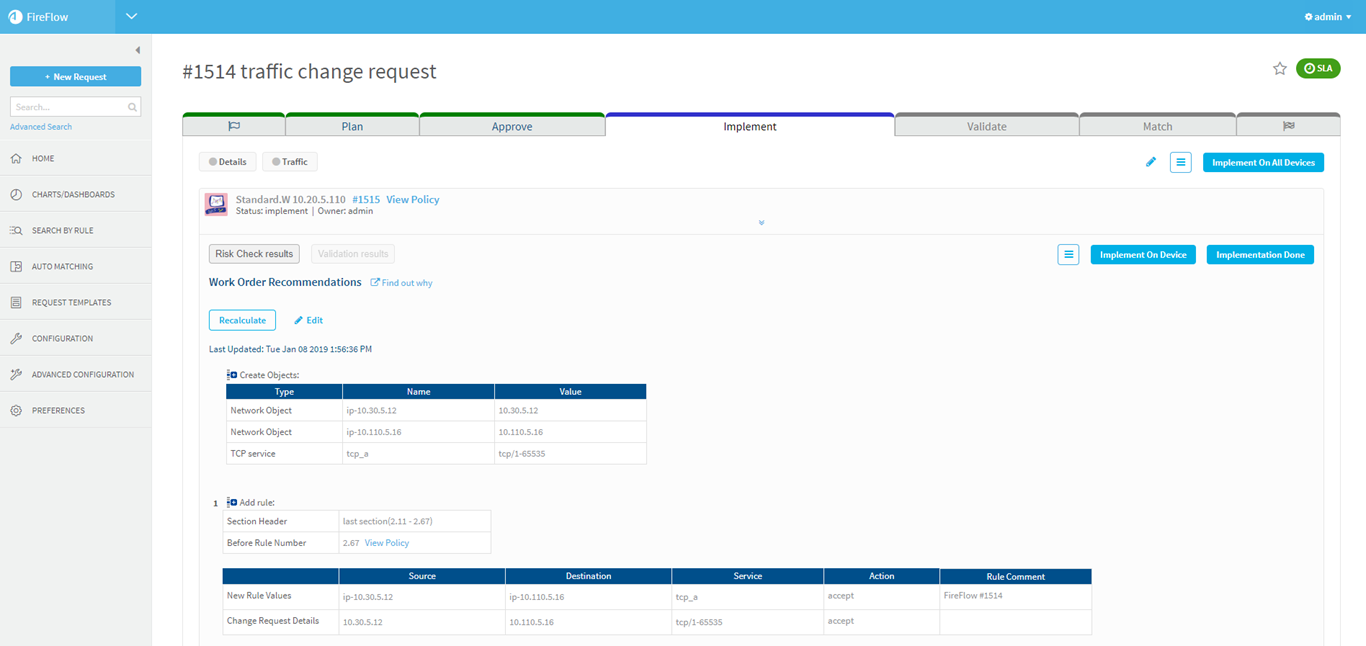The width and height of the screenshot is (1366, 646).
Task: Open Charts/Dashboards from the sidebar
Action: click(72, 195)
